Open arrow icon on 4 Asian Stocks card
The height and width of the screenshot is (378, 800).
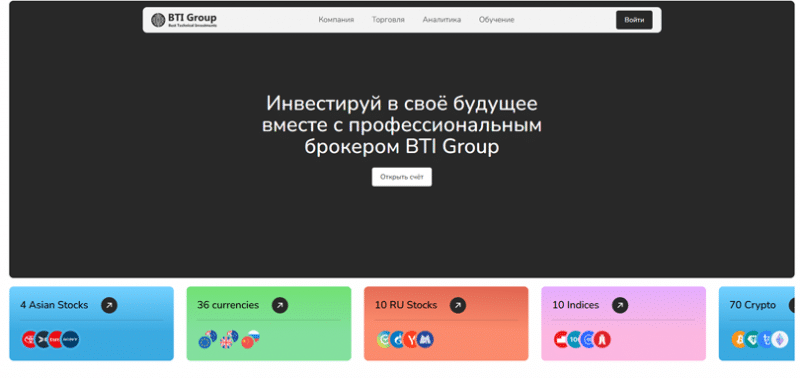click(109, 306)
